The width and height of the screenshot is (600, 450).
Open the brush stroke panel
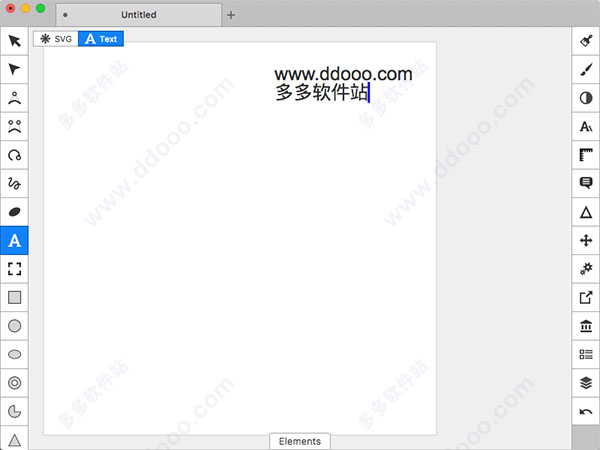click(x=585, y=69)
